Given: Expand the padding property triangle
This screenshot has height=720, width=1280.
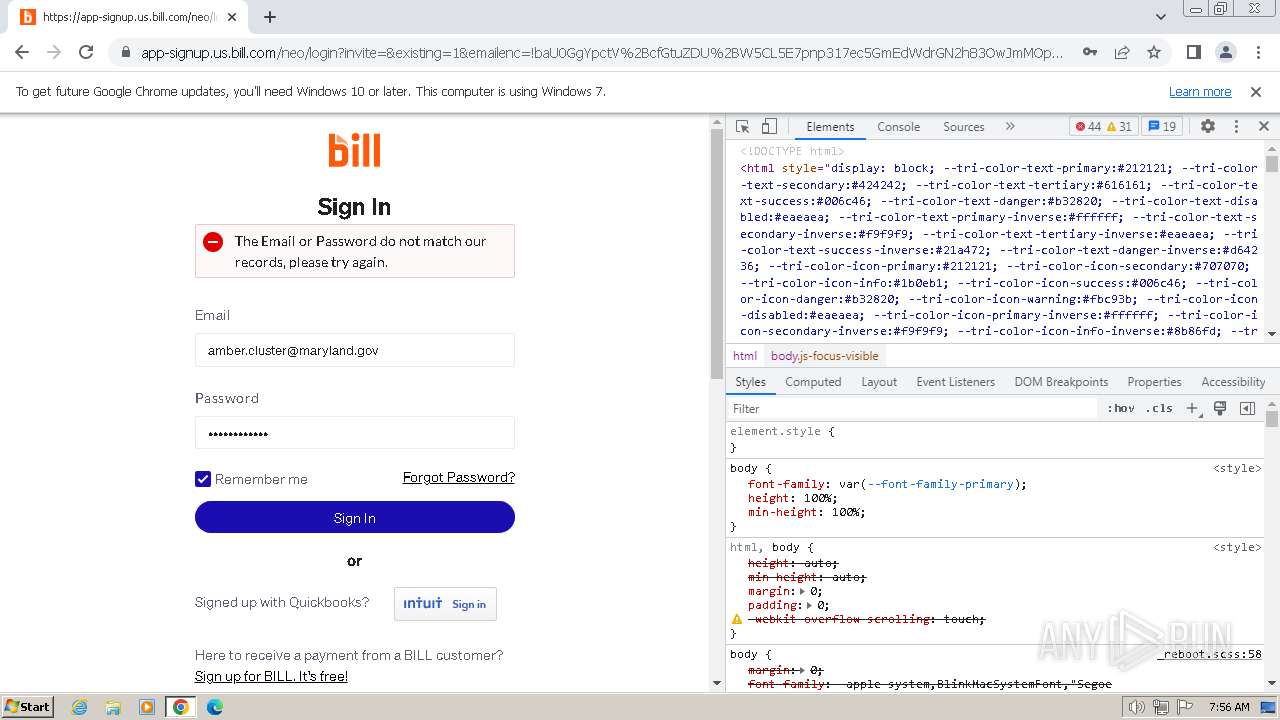Looking at the screenshot, I should (x=808, y=605).
